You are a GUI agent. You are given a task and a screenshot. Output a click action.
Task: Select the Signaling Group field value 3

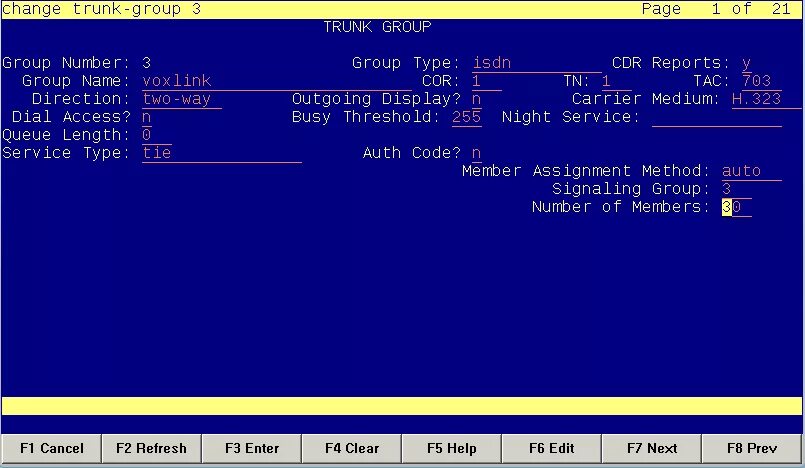coord(737,189)
